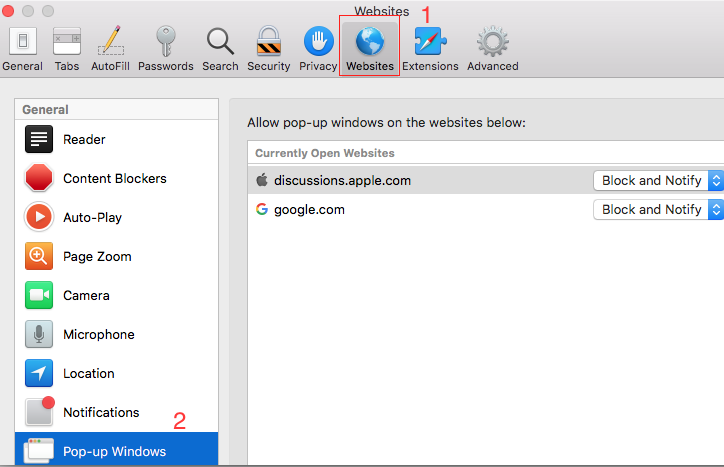Click the Currently Open Websites header

(x=325, y=153)
